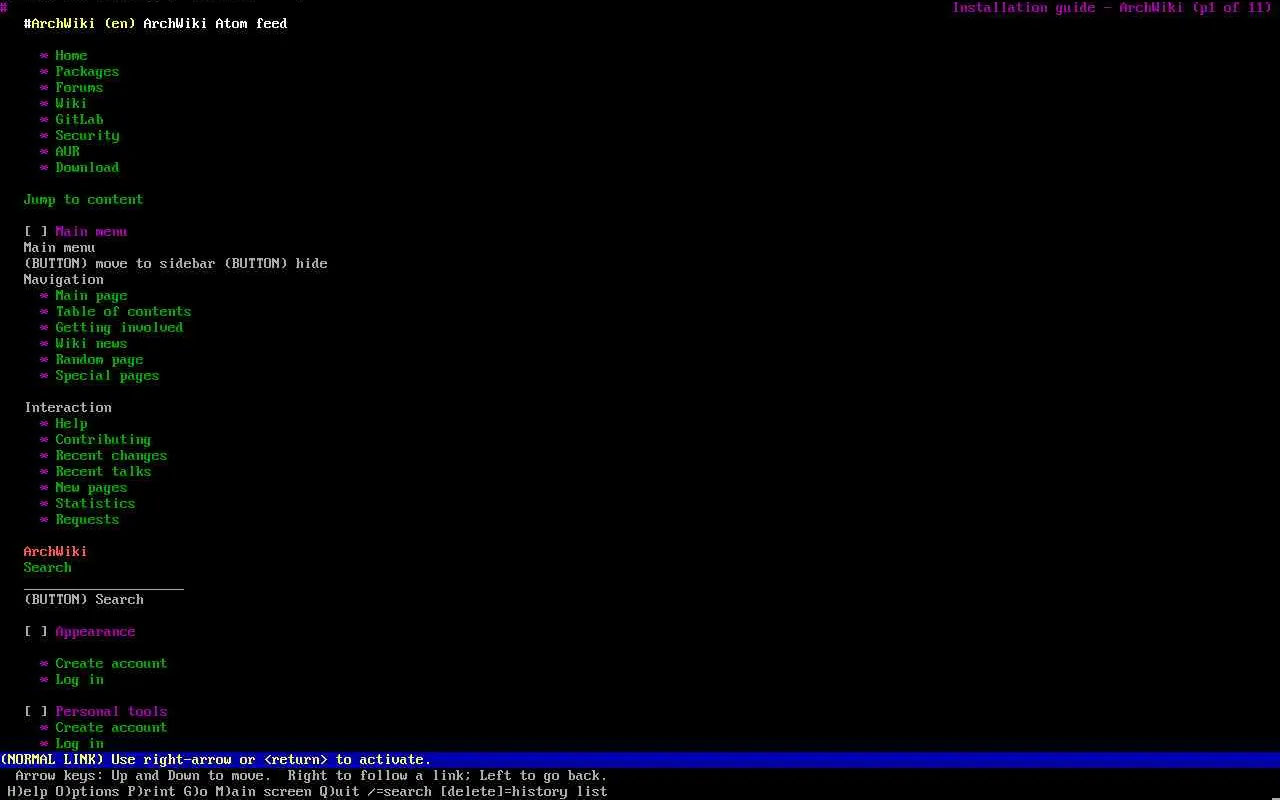Open Log in under Personal tools
1280x800 pixels.
tap(79, 743)
